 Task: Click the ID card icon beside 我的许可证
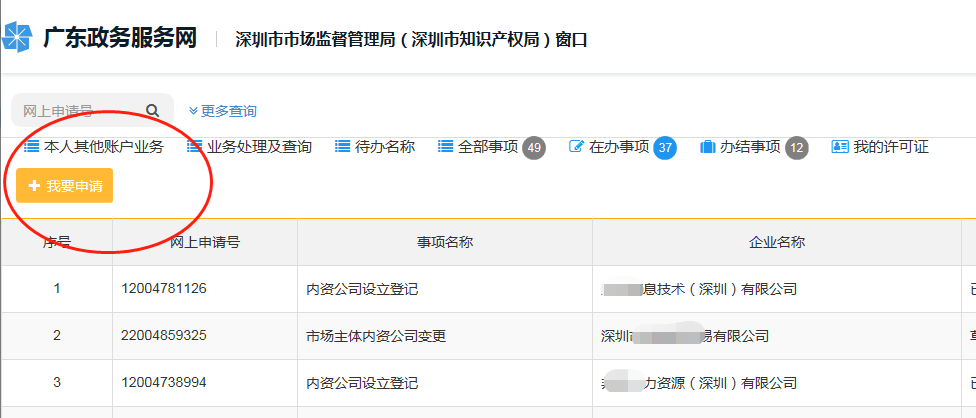840,147
